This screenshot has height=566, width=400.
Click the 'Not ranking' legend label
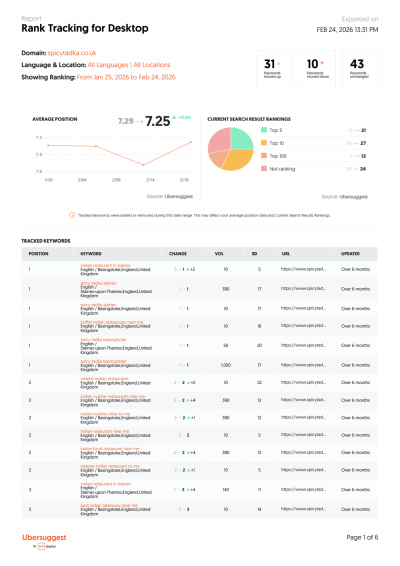[x=282, y=169]
